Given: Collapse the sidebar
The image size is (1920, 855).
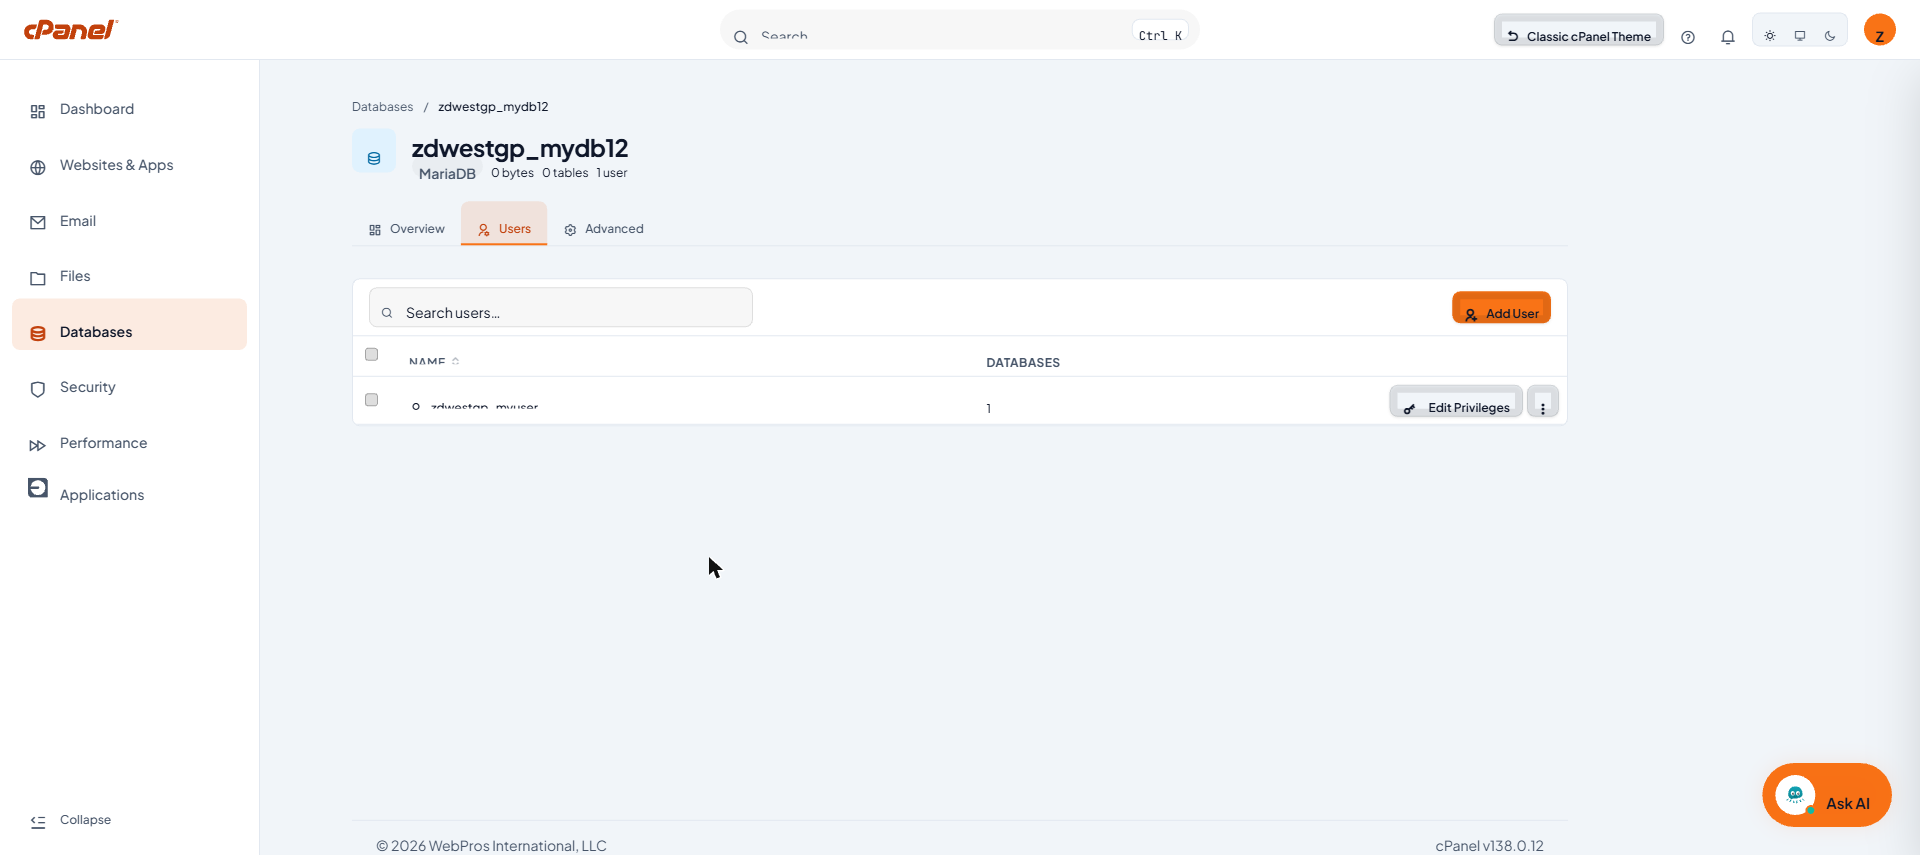Looking at the screenshot, I should 71,820.
